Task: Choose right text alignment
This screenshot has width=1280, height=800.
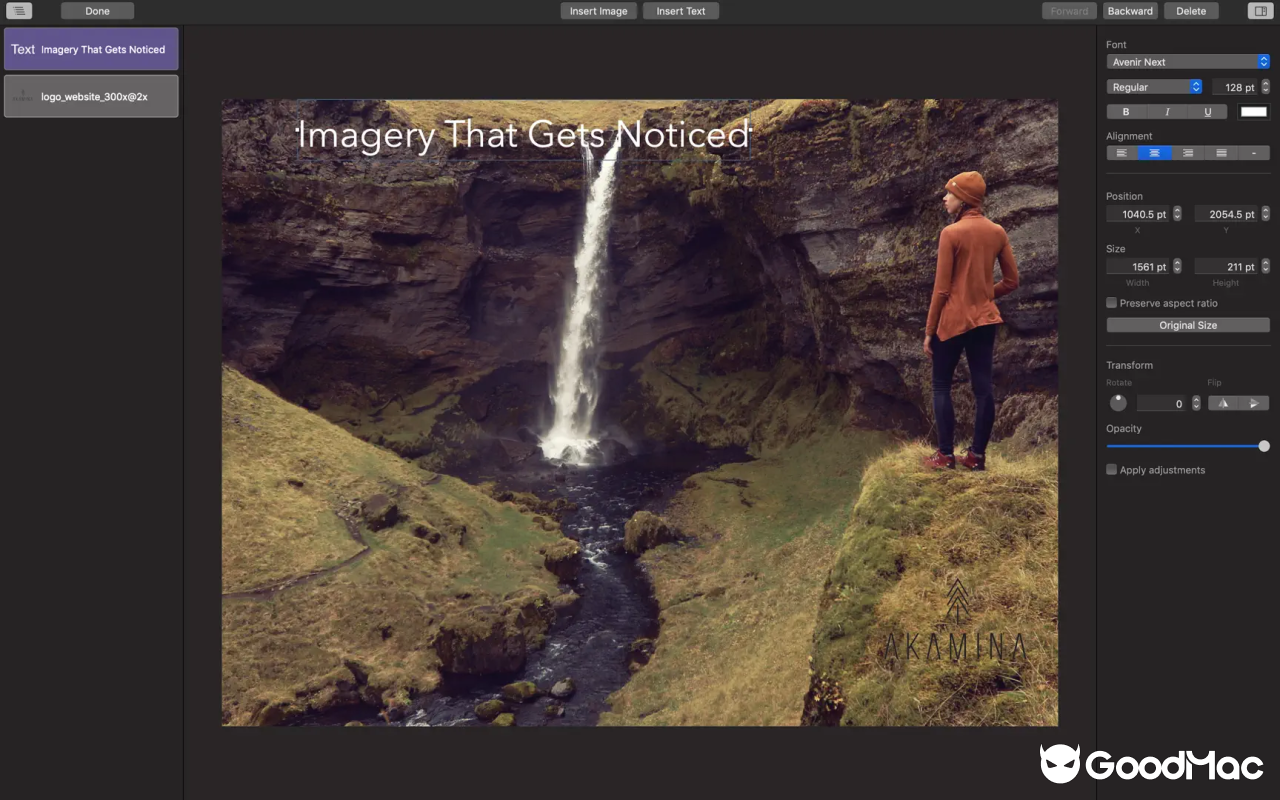Action: coord(1187,153)
